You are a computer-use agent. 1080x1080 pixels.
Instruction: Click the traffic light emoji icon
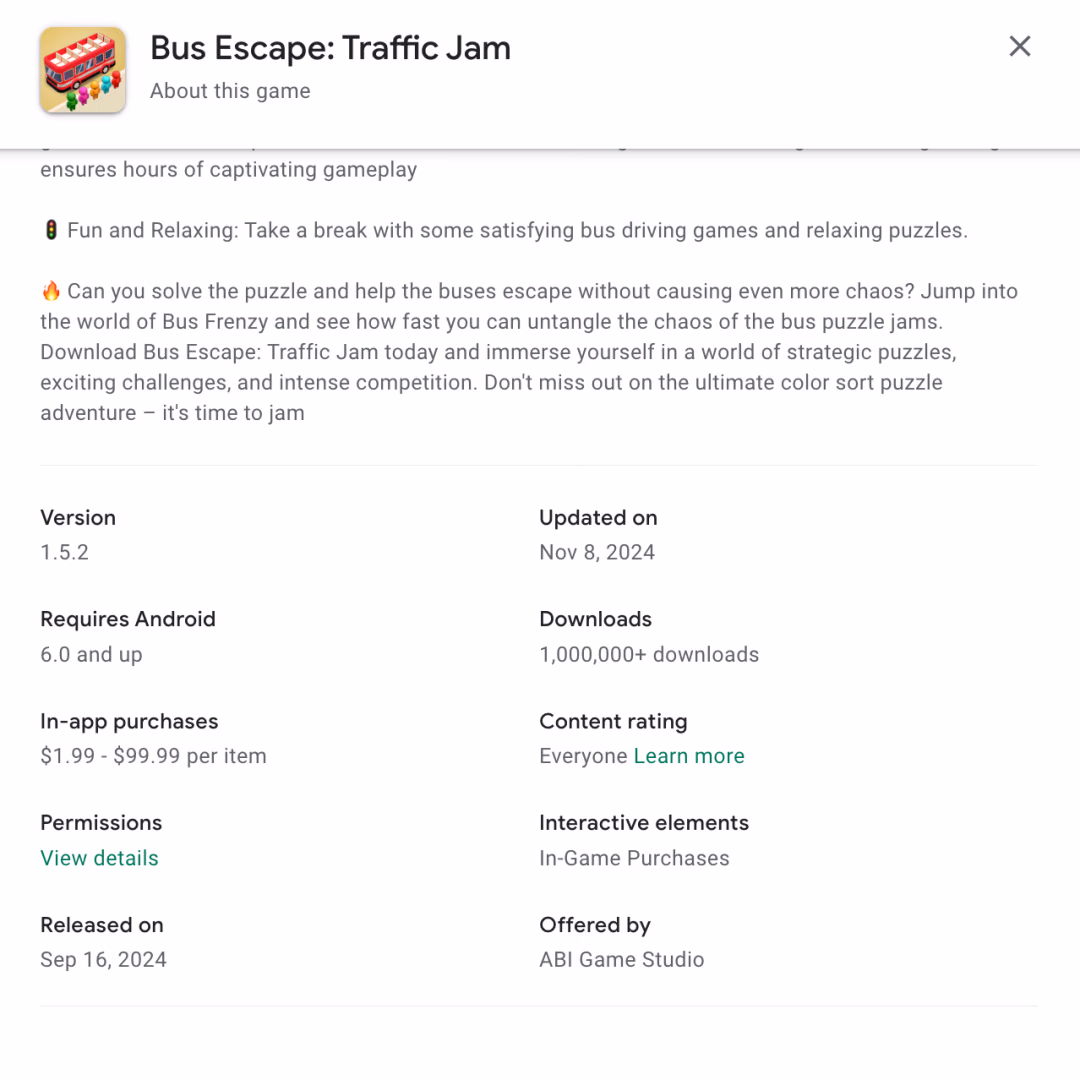click(51, 230)
